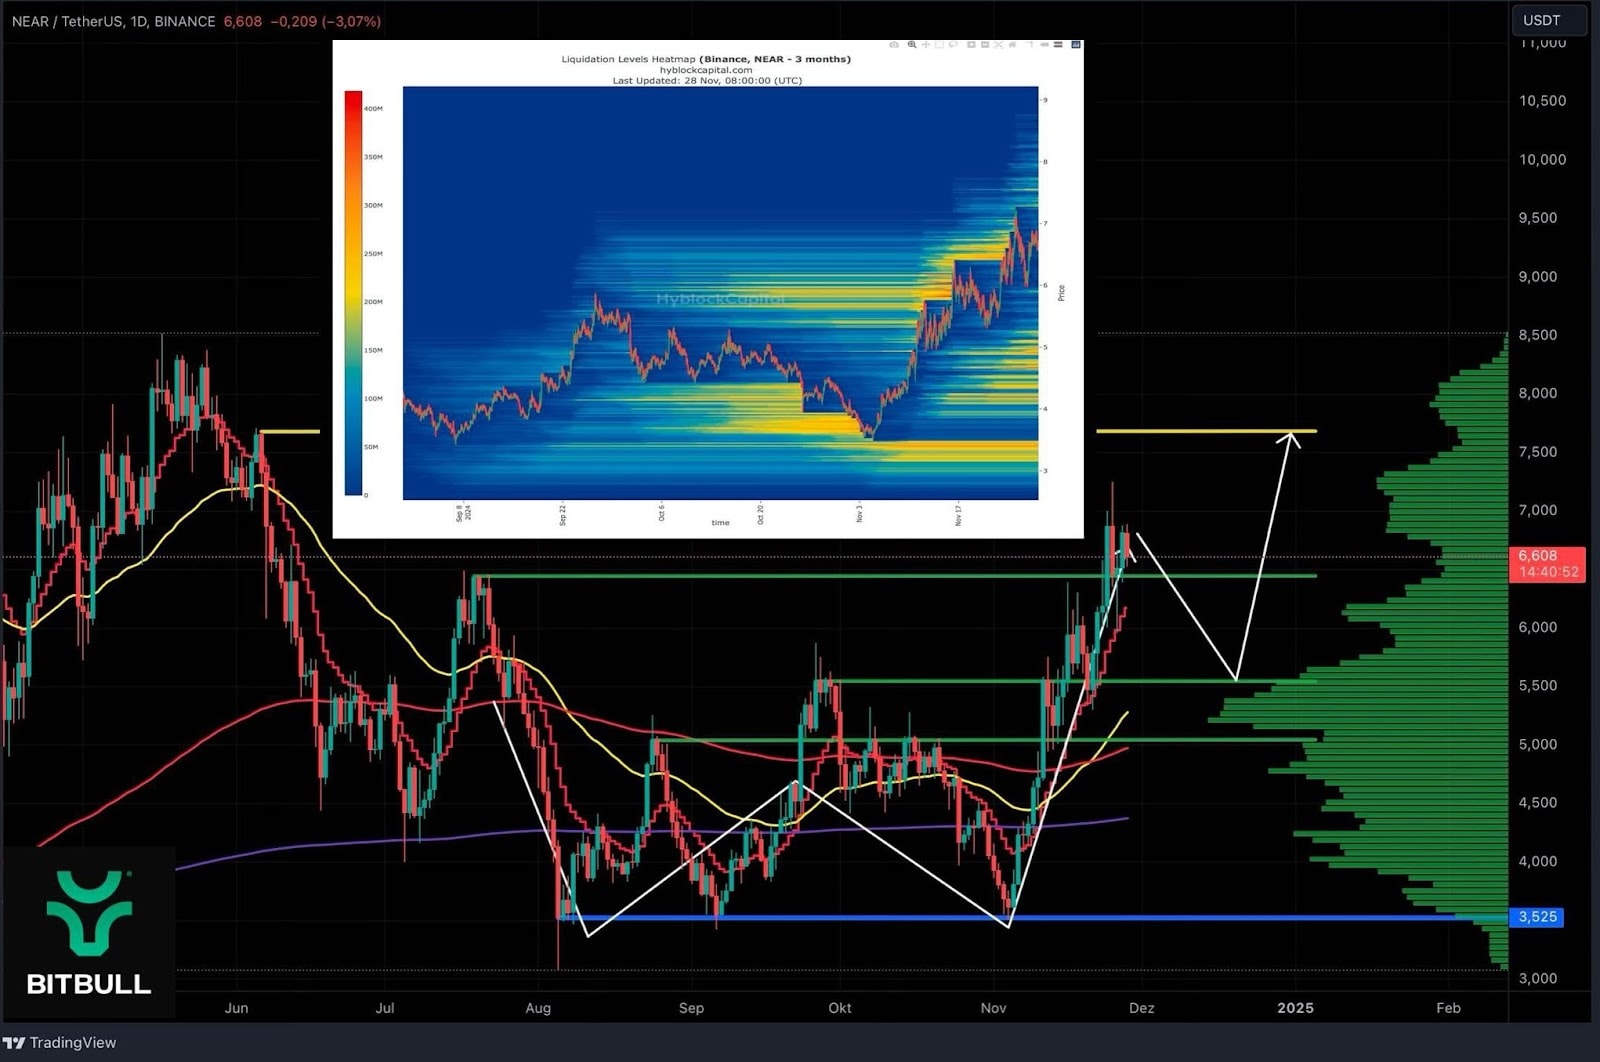Click the Sep 22 label on heatmap axis
The image size is (1600, 1062).
tap(562, 514)
